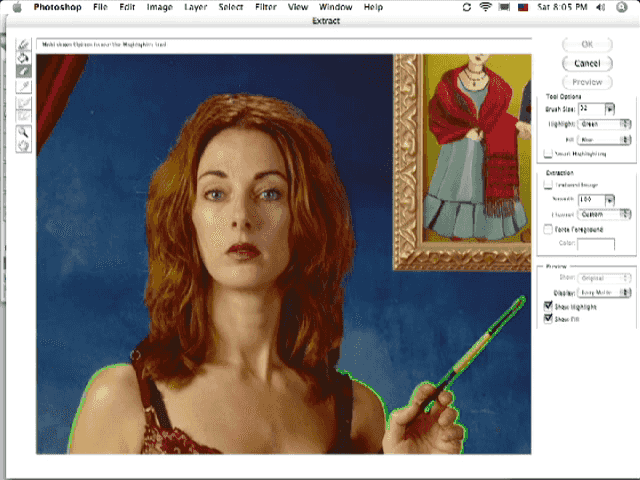
Task: Pick the Eyedropper tool
Action: pos(24,87)
